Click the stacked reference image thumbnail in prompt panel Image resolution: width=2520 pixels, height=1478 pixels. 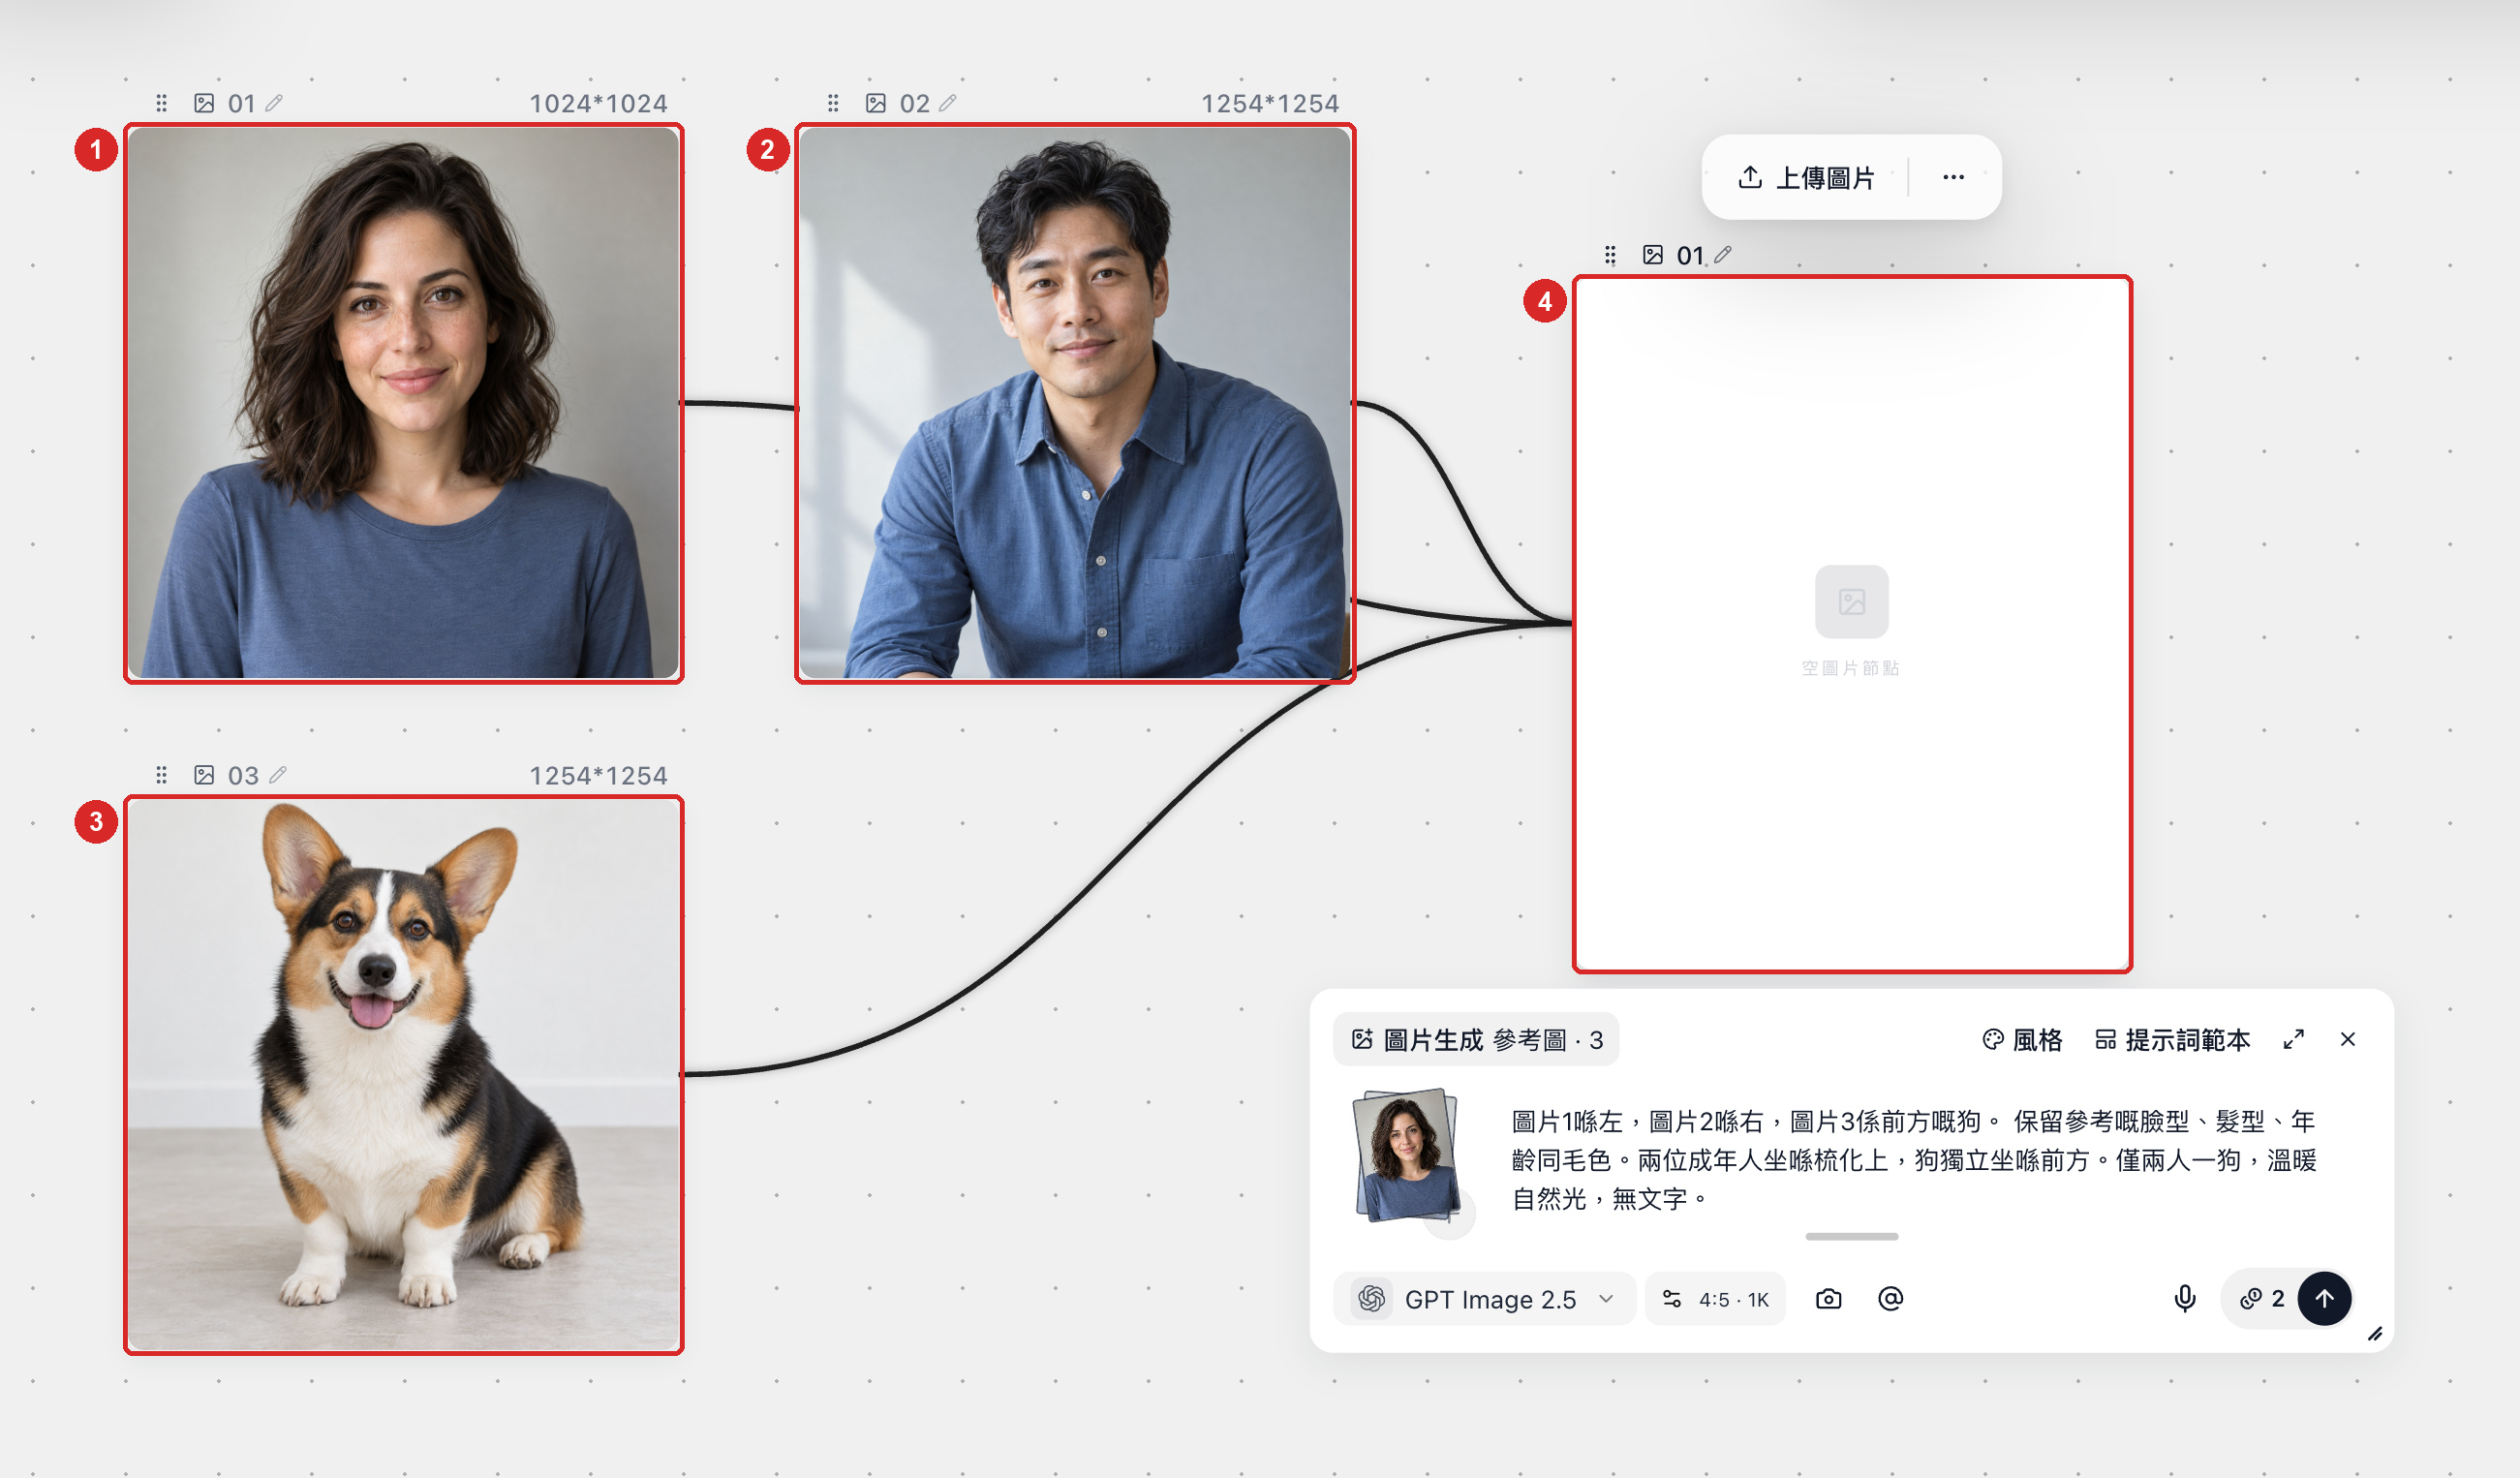tap(1406, 1156)
